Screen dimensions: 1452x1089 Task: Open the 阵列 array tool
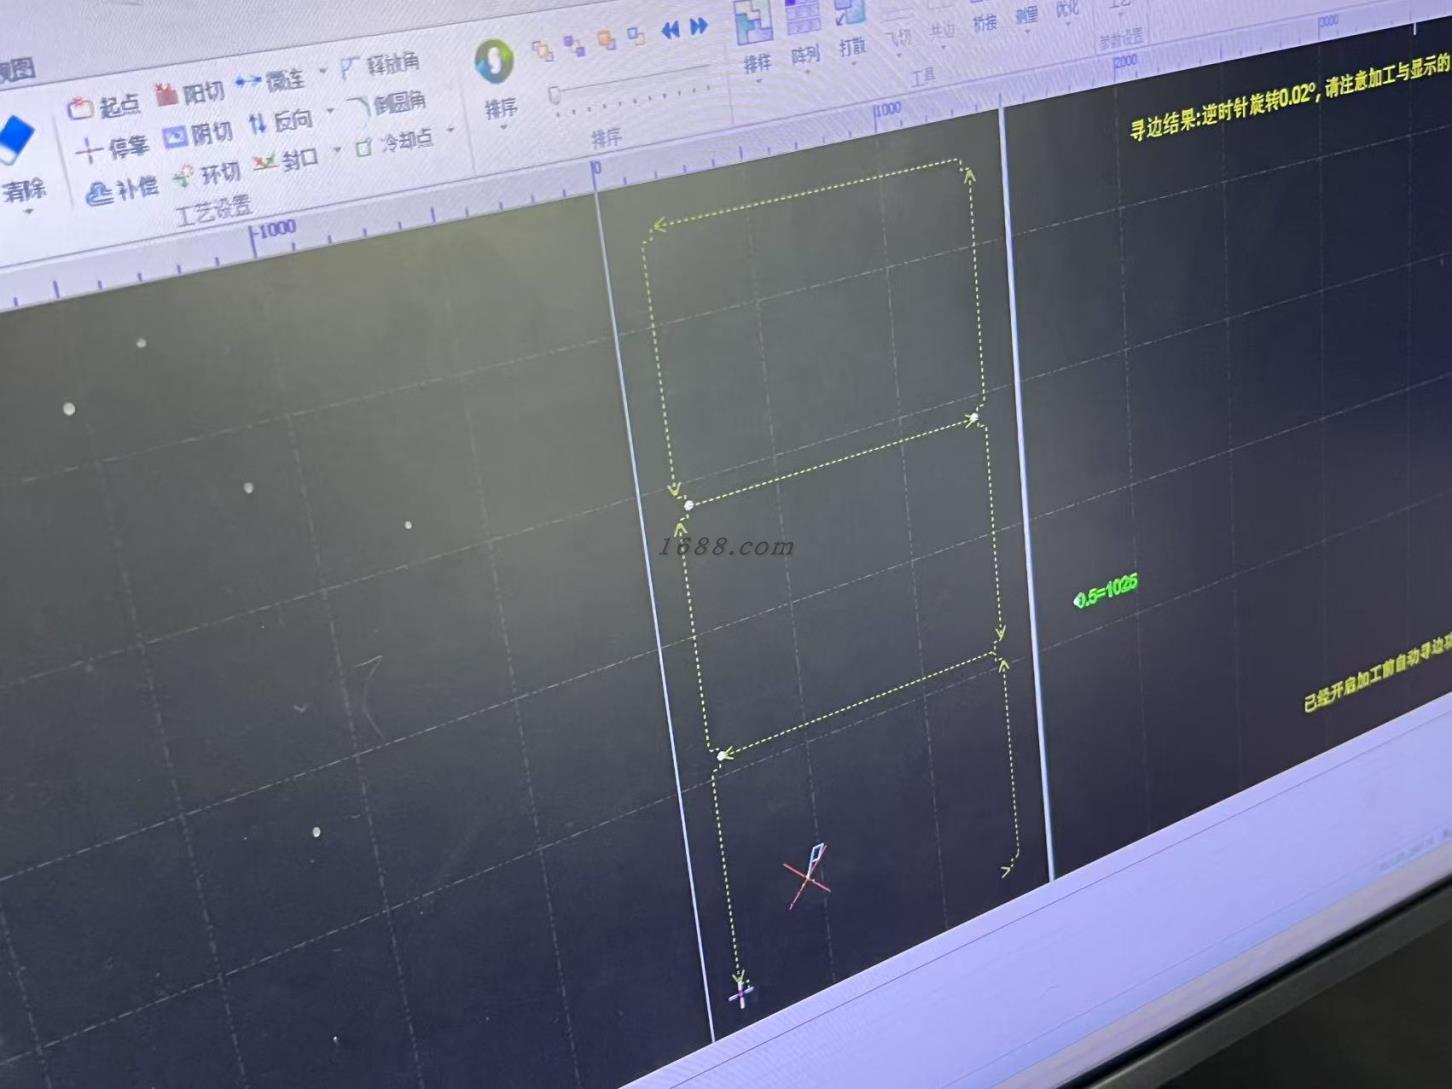[x=803, y=30]
